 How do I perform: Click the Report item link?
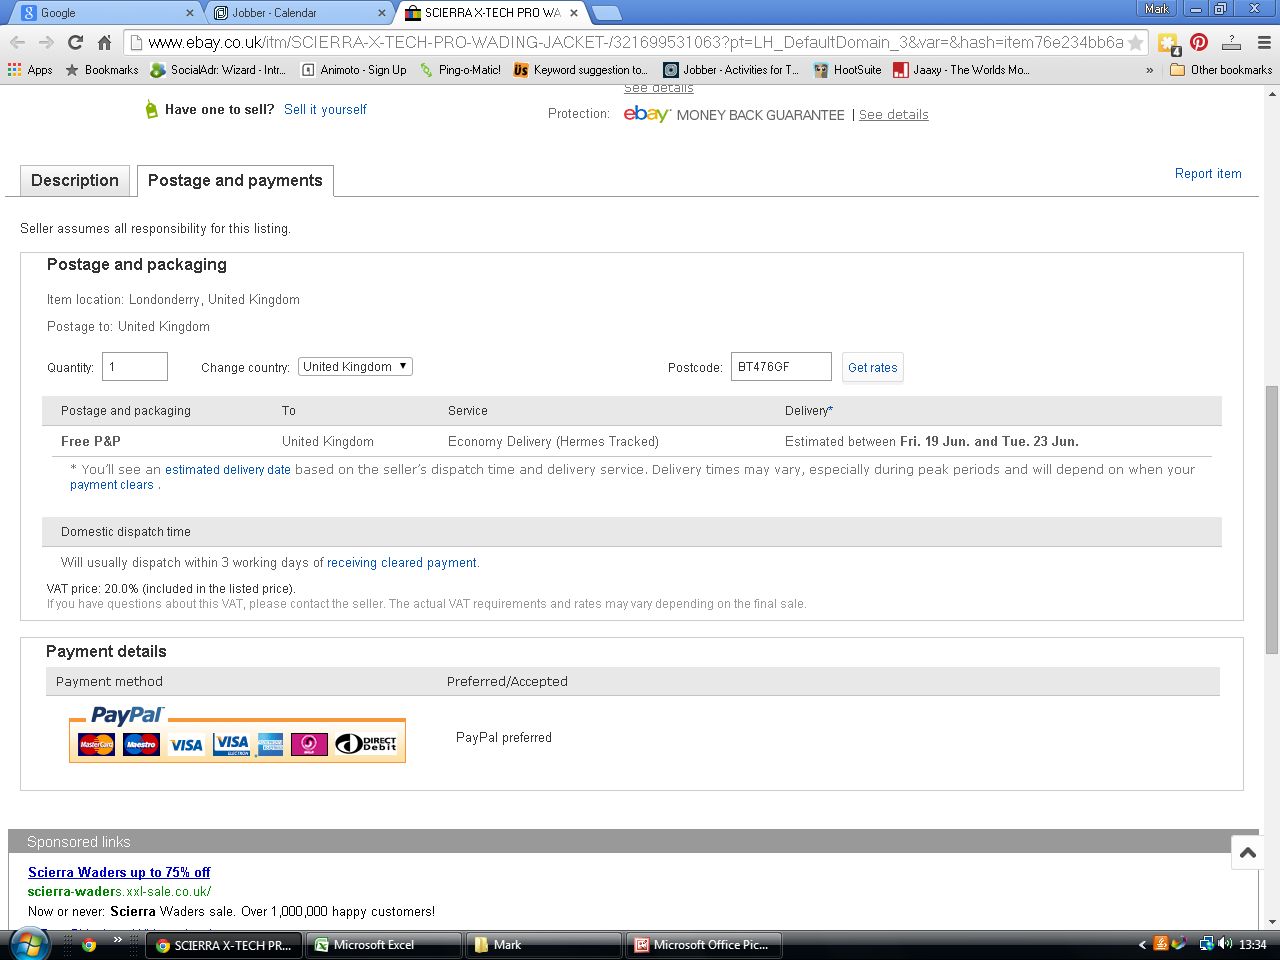[1208, 173]
